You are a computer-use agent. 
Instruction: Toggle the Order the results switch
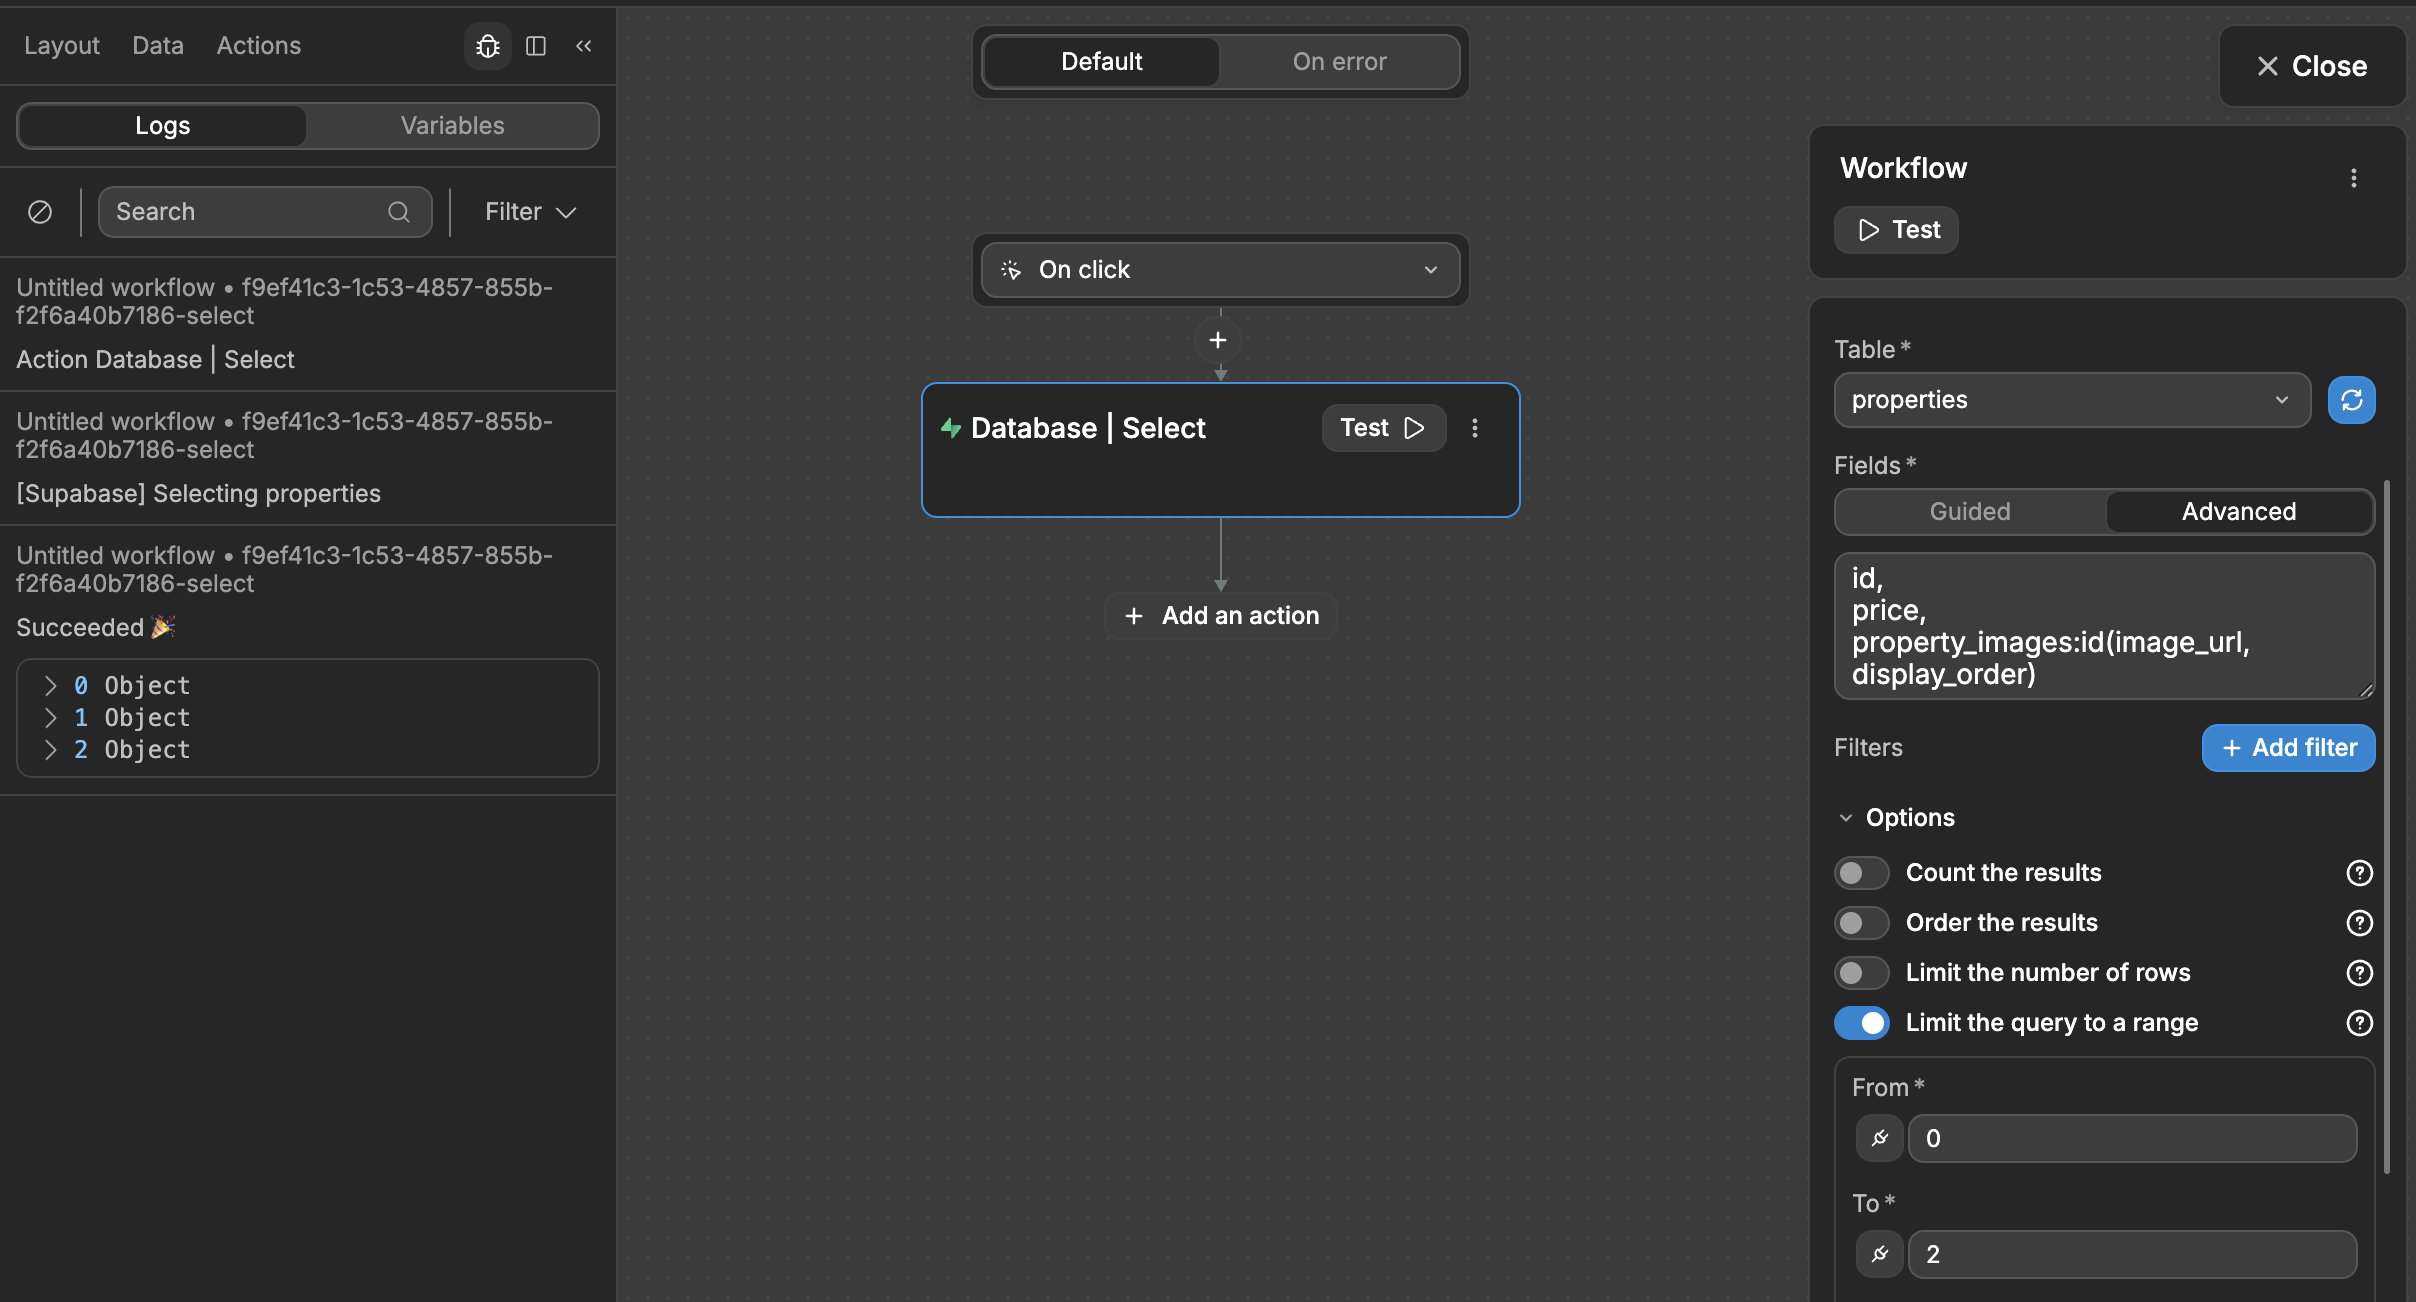1861,922
